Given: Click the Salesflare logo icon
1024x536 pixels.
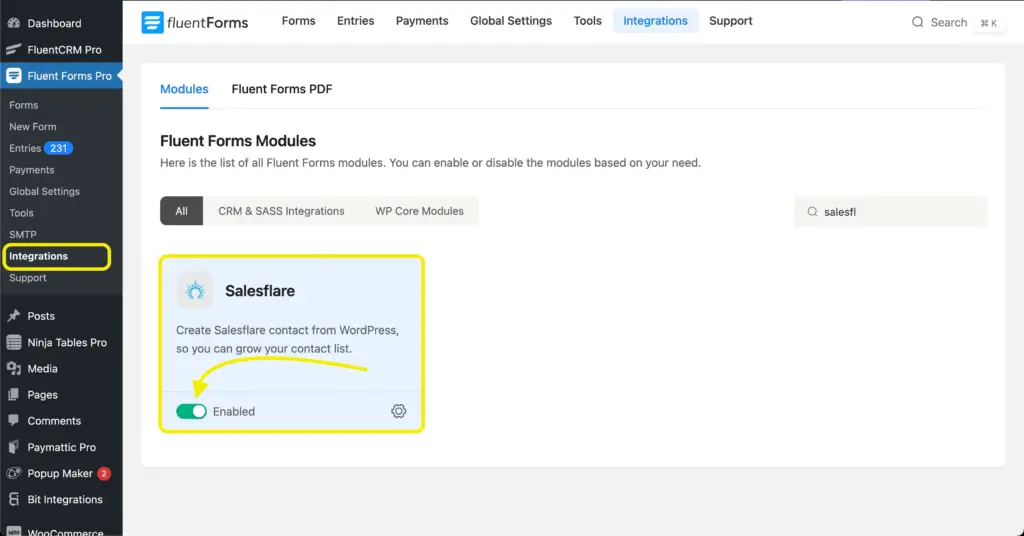Looking at the screenshot, I should tap(195, 291).
